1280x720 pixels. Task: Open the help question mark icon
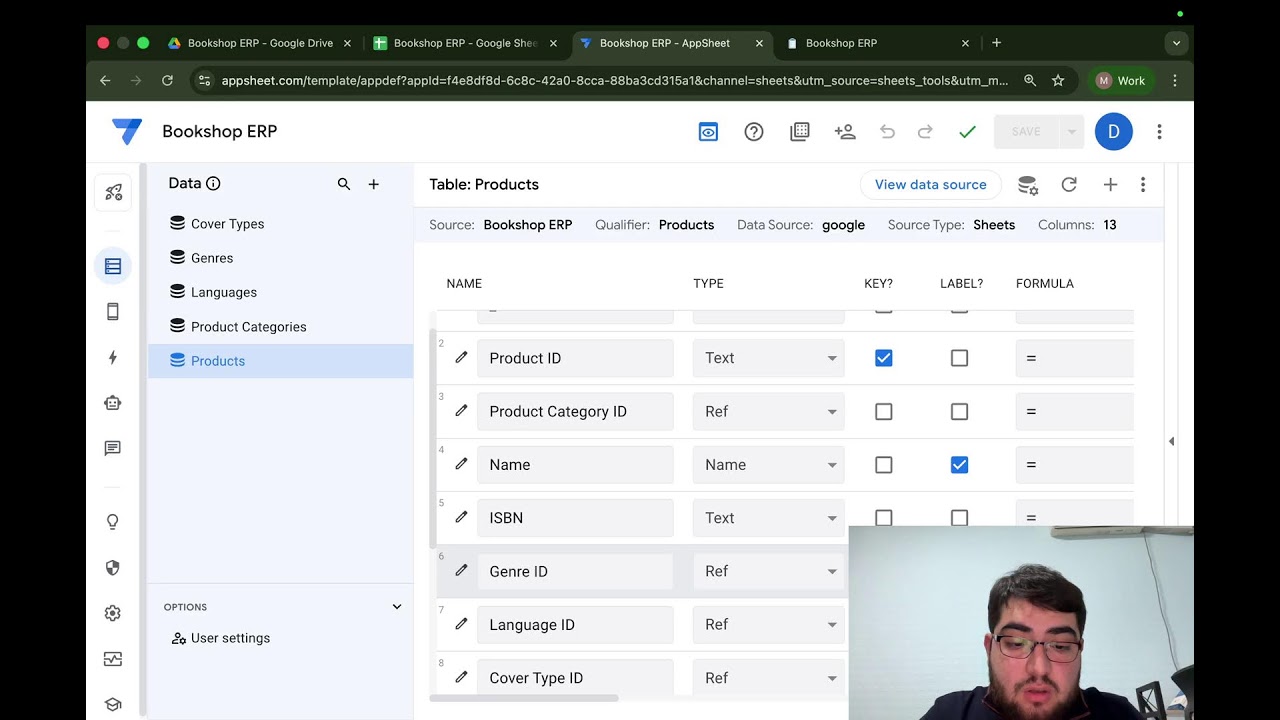[x=754, y=132]
